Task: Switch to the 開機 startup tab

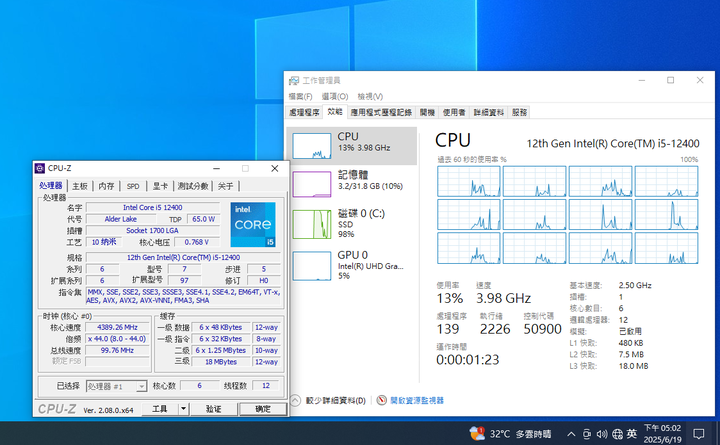Action: pyautogui.click(x=428, y=112)
